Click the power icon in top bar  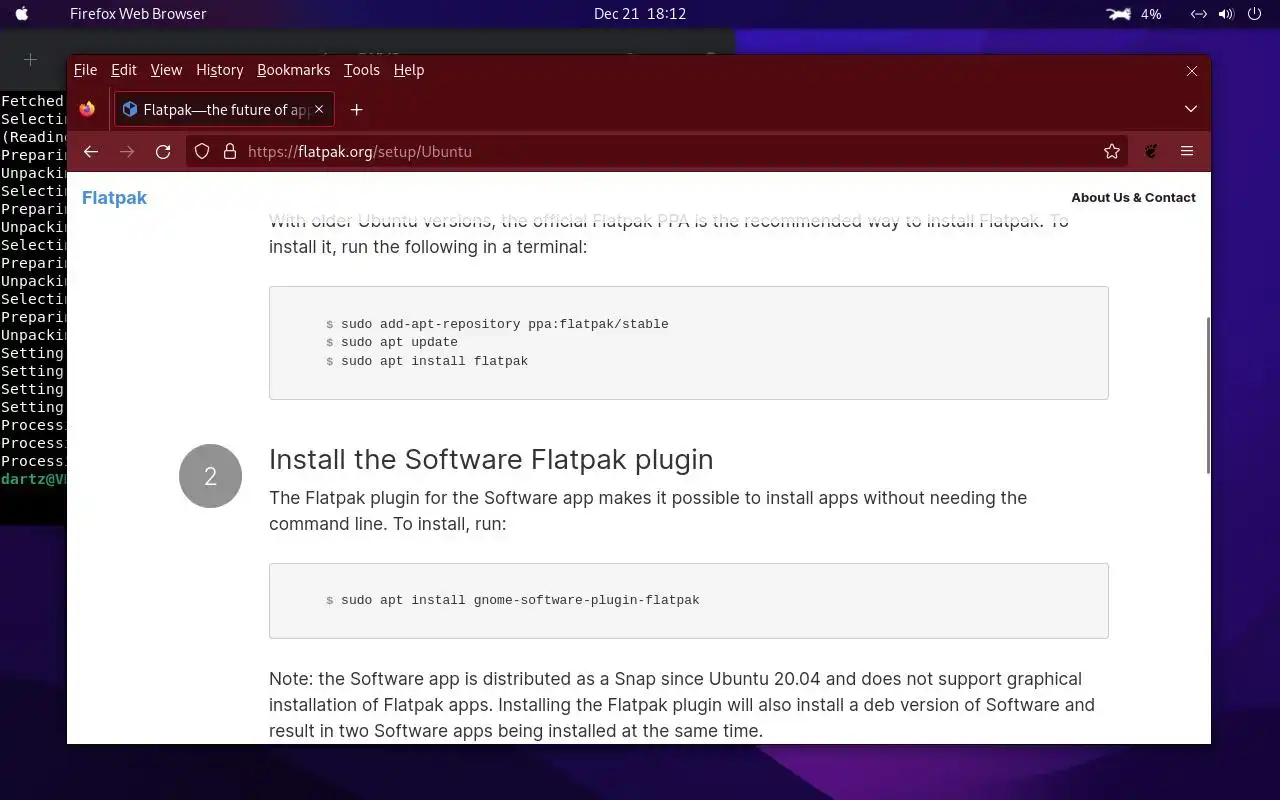tap(1255, 14)
